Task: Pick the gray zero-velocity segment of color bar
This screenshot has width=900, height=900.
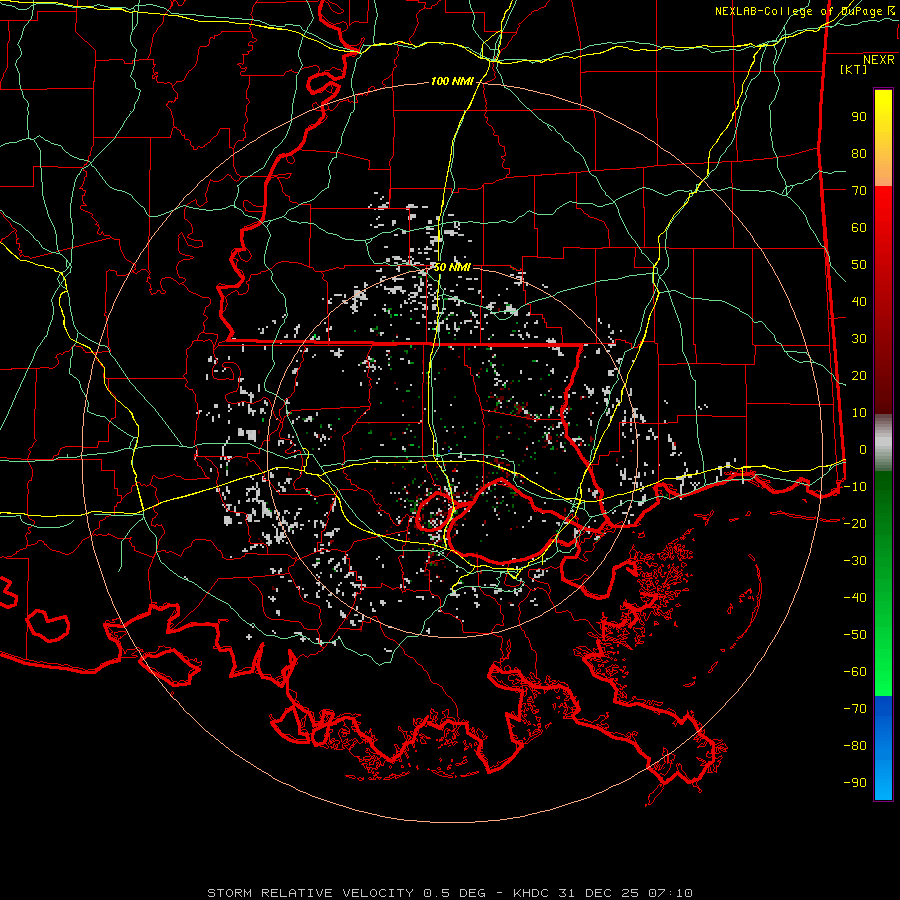Action: [x=883, y=443]
